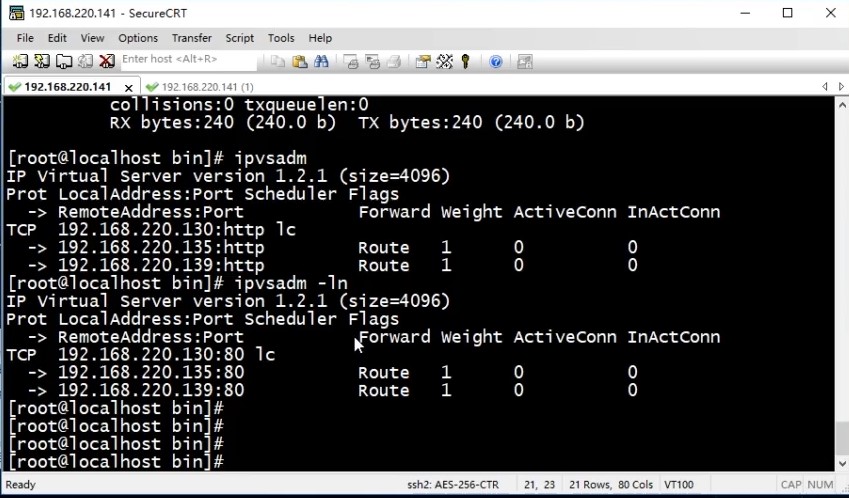Click the '192.168.220.139:80' terminal entry
Image resolution: width=849 pixels, height=498 pixels.
[151, 390]
